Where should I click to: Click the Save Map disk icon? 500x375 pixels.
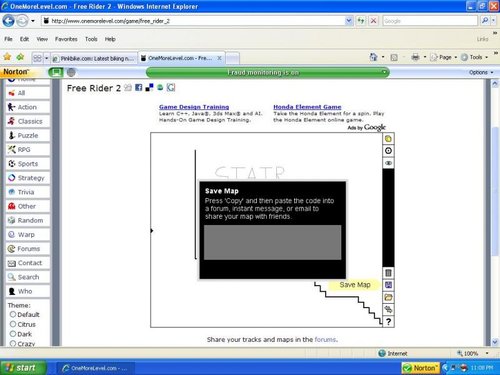388,285
